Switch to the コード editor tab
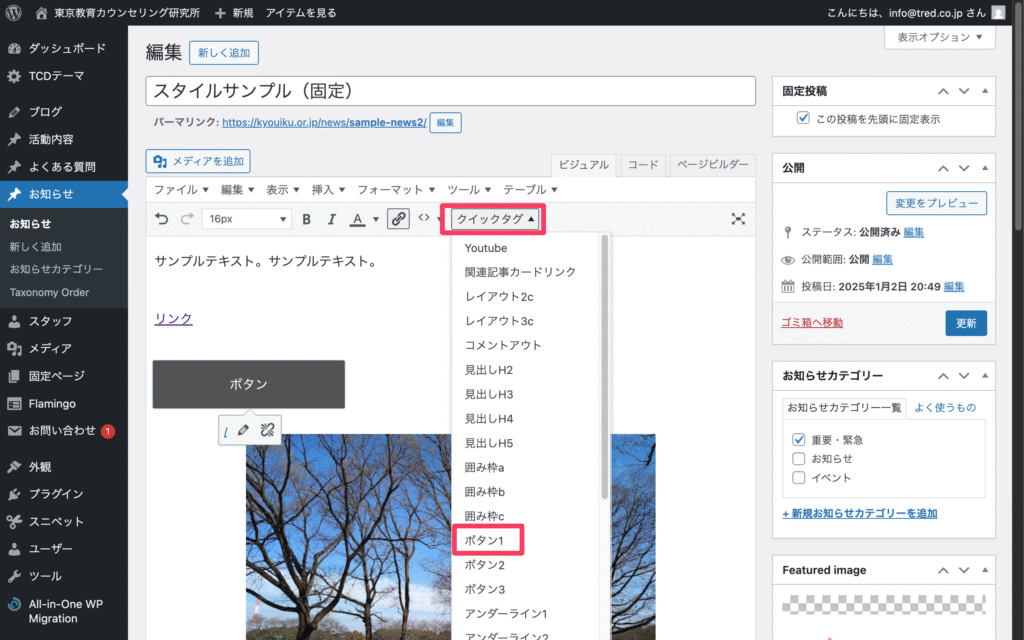Viewport: 1024px width, 640px height. coord(642,165)
